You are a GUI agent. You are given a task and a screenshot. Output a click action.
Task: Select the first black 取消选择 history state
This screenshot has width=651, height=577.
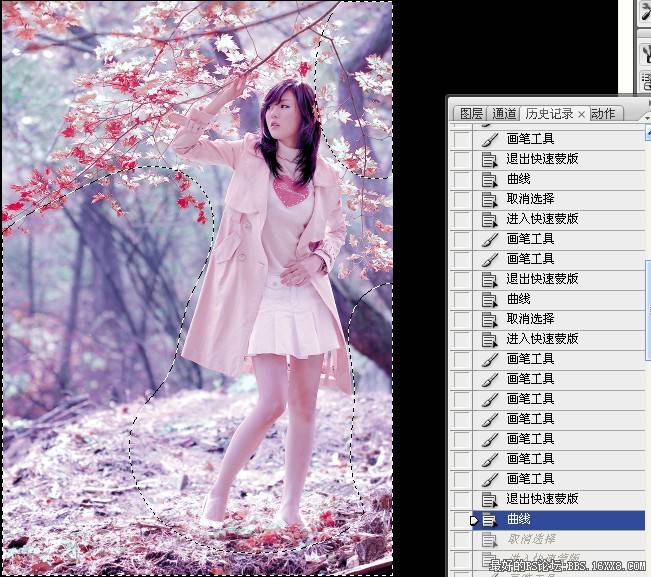coord(558,199)
